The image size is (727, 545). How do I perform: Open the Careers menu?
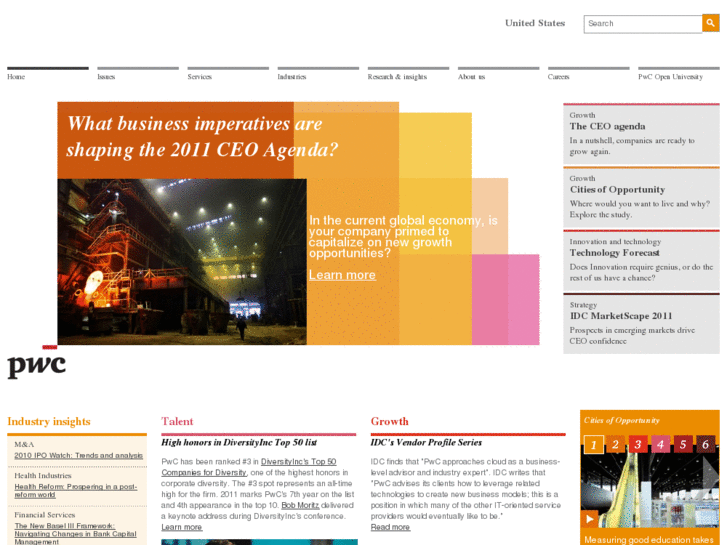(x=558, y=77)
